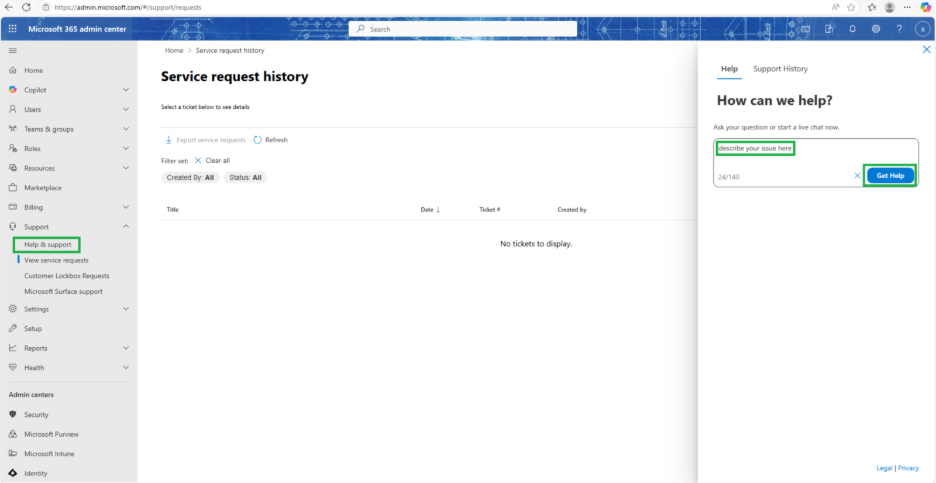Click the Get Help button
Image resolution: width=936 pixels, height=483 pixels.
tap(890, 176)
